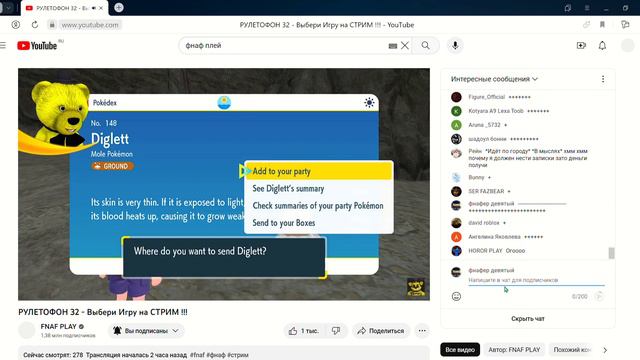Open the YouTube home logo
Image resolution: width=640 pixels, height=360 pixels.
(37, 46)
